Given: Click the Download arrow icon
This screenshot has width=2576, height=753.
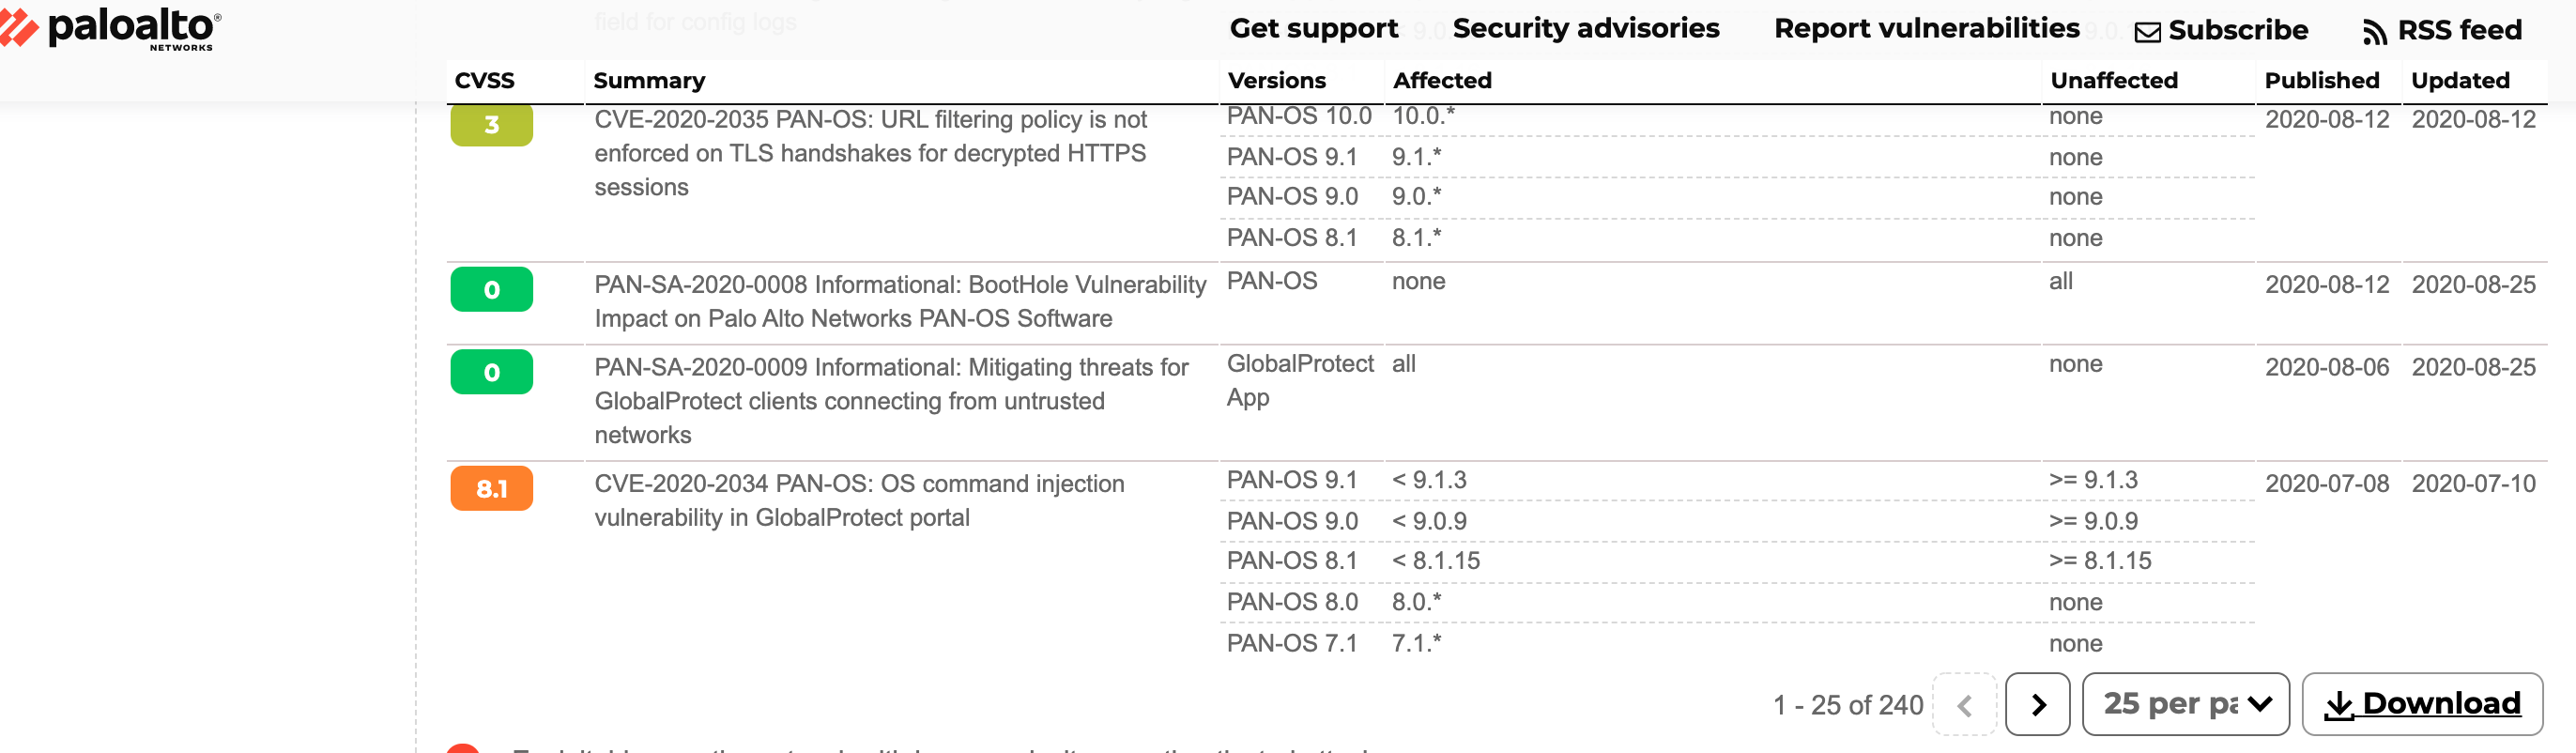Looking at the screenshot, I should [2338, 705].
